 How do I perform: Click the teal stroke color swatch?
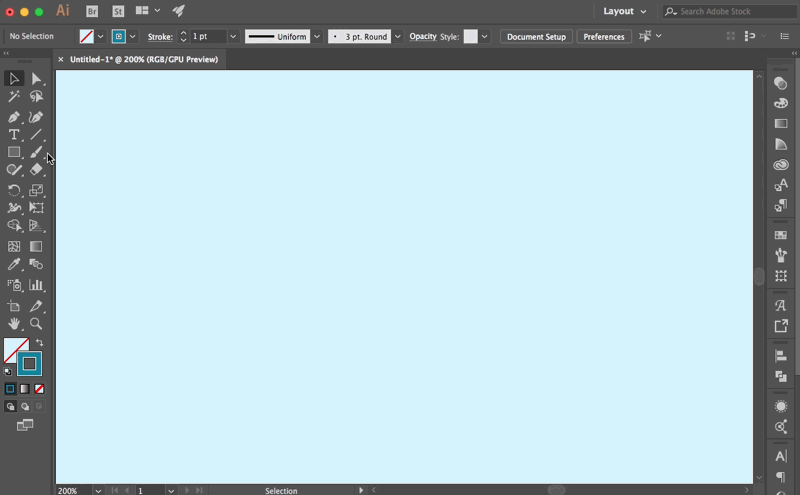point(29,364)
